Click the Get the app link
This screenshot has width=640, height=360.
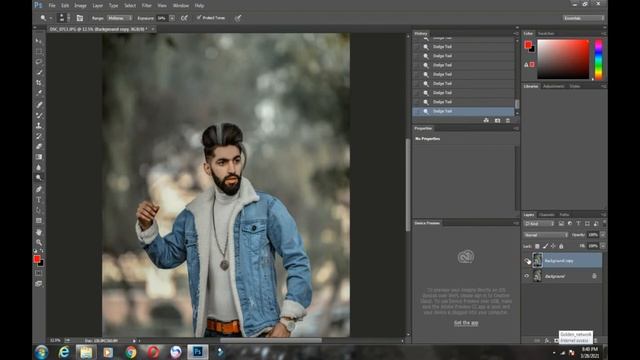tap(466, 323)
